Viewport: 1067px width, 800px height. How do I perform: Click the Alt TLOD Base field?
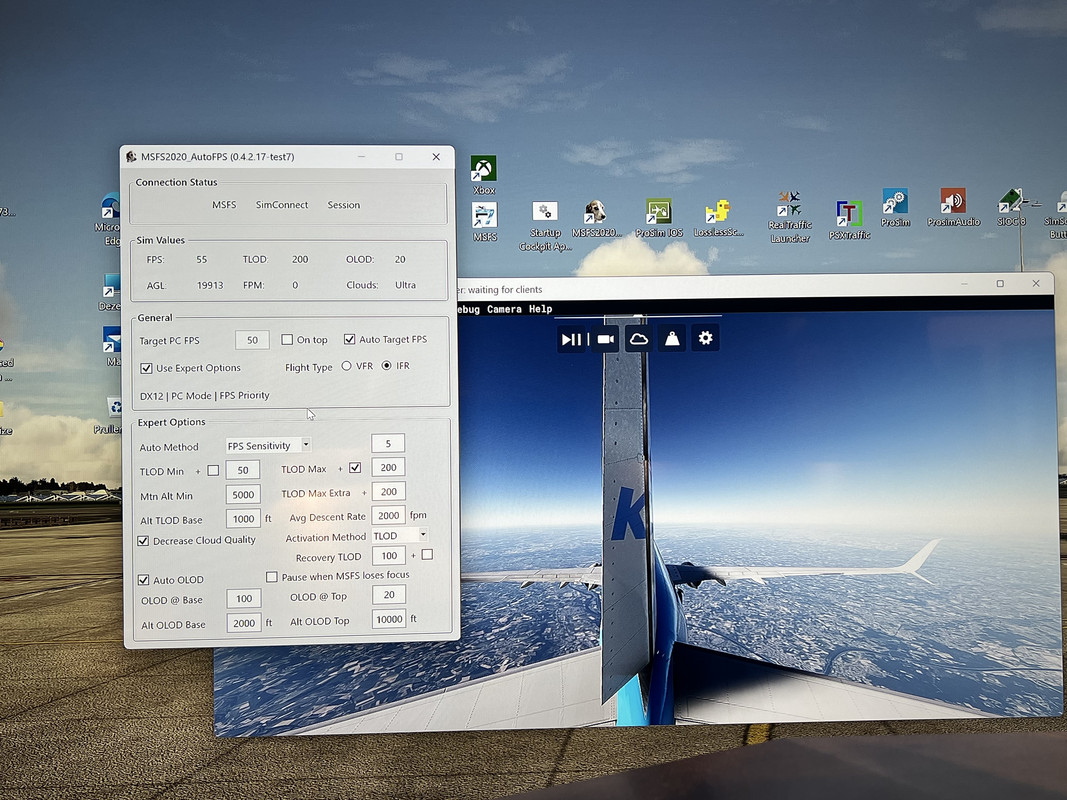[x=243, y=519]
